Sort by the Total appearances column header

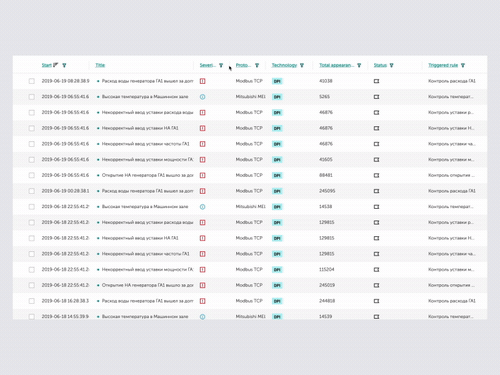[337, 65]
